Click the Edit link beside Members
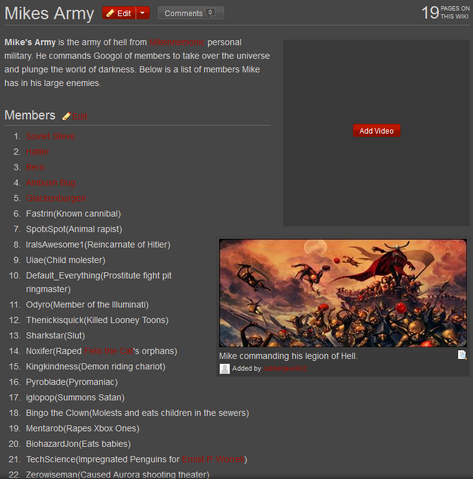The image size is (473, 479). click(80, 116)
